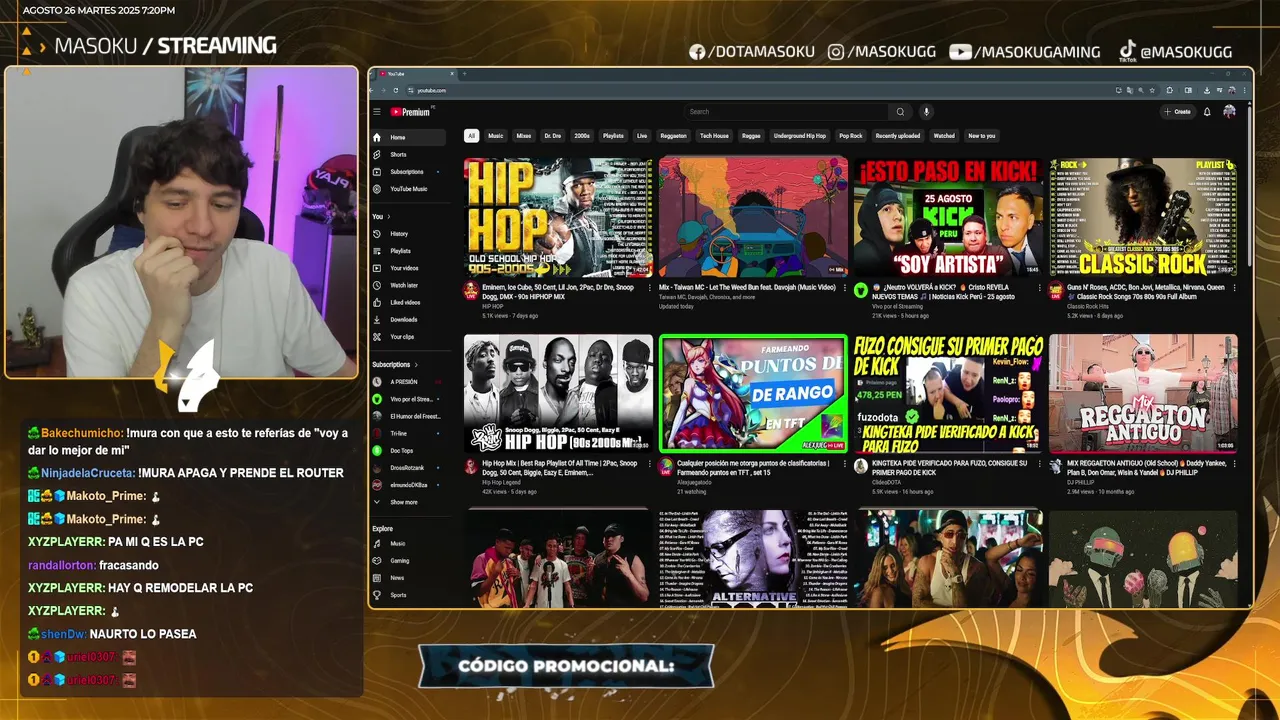Open options menu for Noticias Kick Perú video
The image size is (1280, 720).
1038,288
